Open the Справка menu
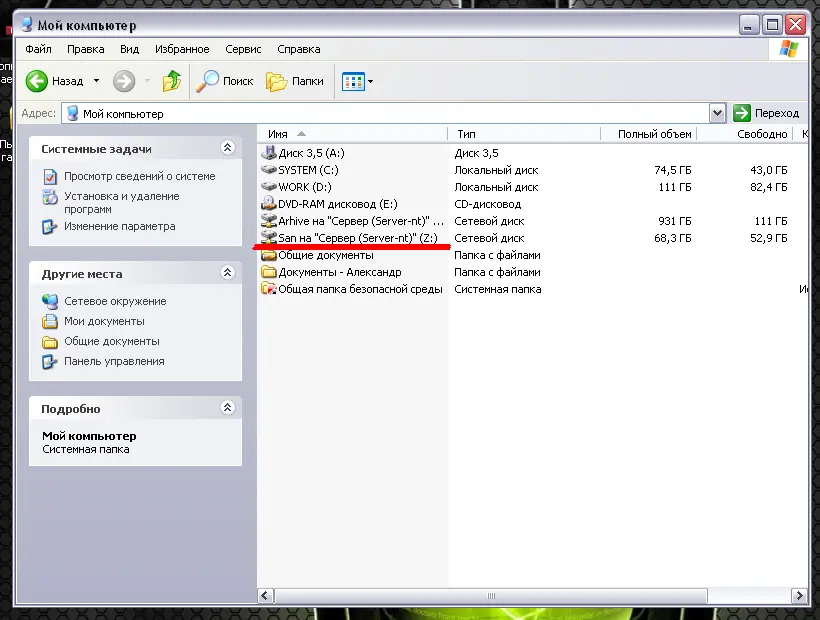 click(x=299, y=49)
